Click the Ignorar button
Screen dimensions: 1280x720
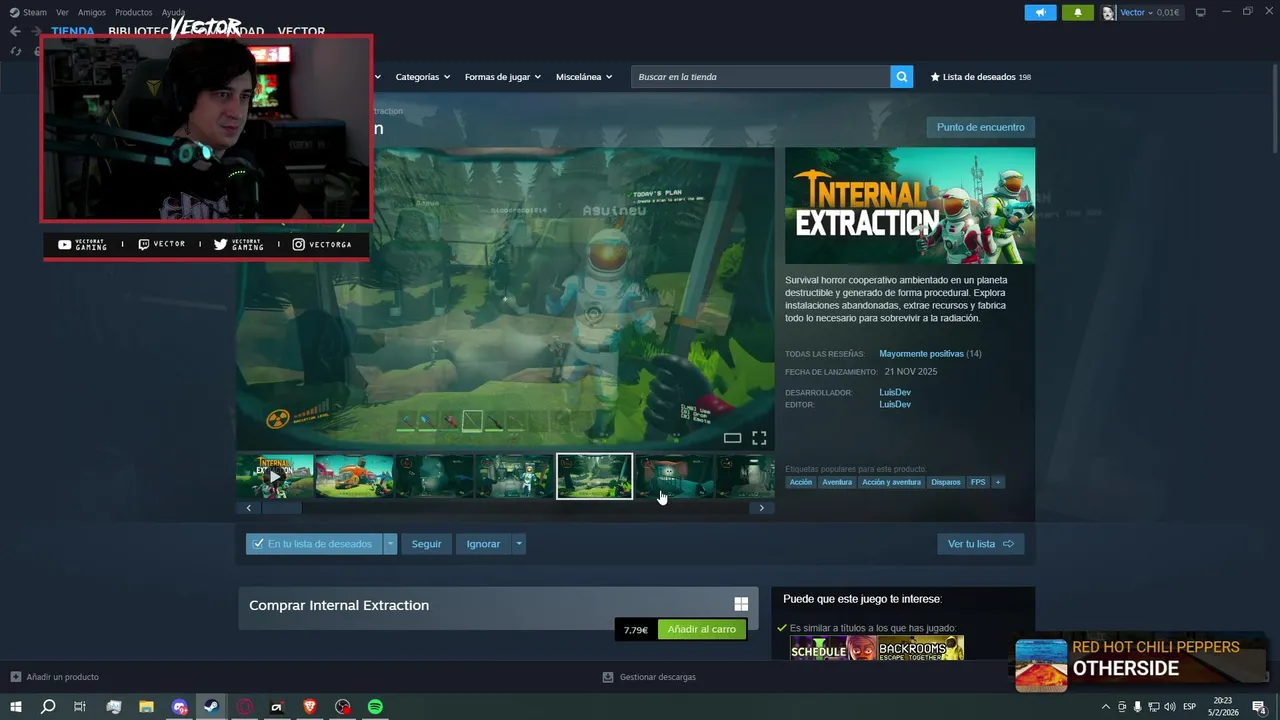(x=483, y=544)
